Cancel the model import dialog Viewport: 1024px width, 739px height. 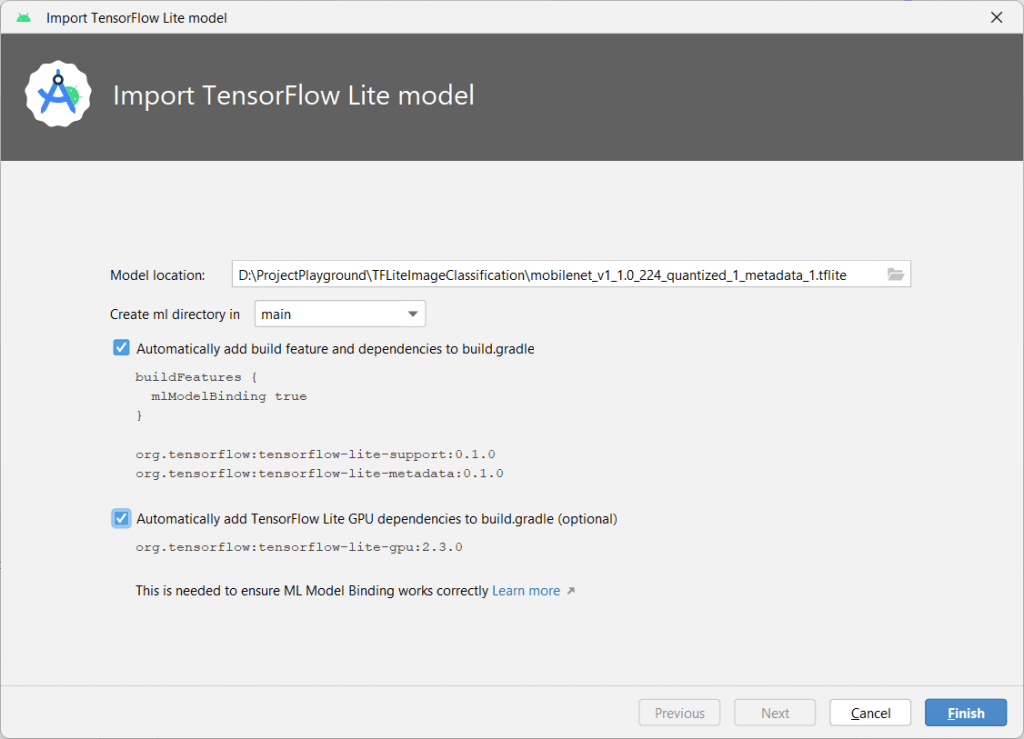coord(869,712)
